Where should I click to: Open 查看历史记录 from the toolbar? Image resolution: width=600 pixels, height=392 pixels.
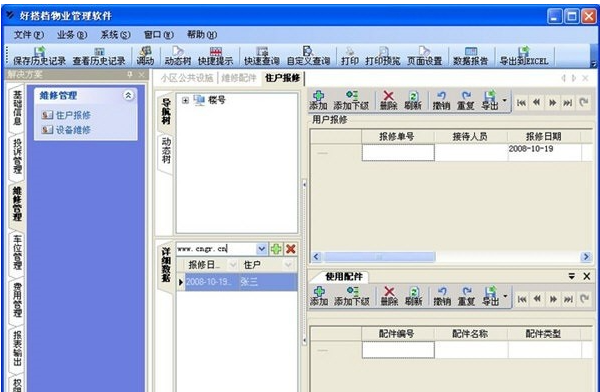[99, 56]
